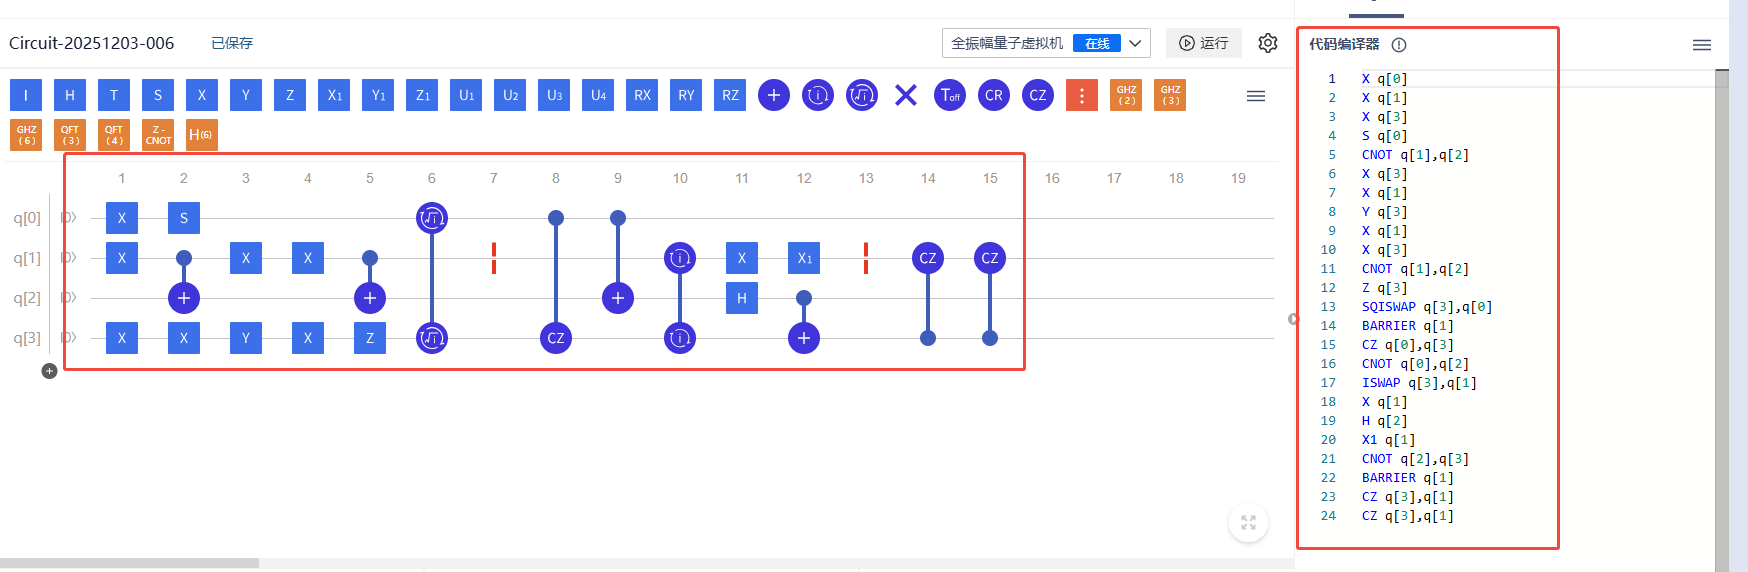
Task: Click the horizontal scrollbar under the circuit
Action: click(x=130, y=563)
